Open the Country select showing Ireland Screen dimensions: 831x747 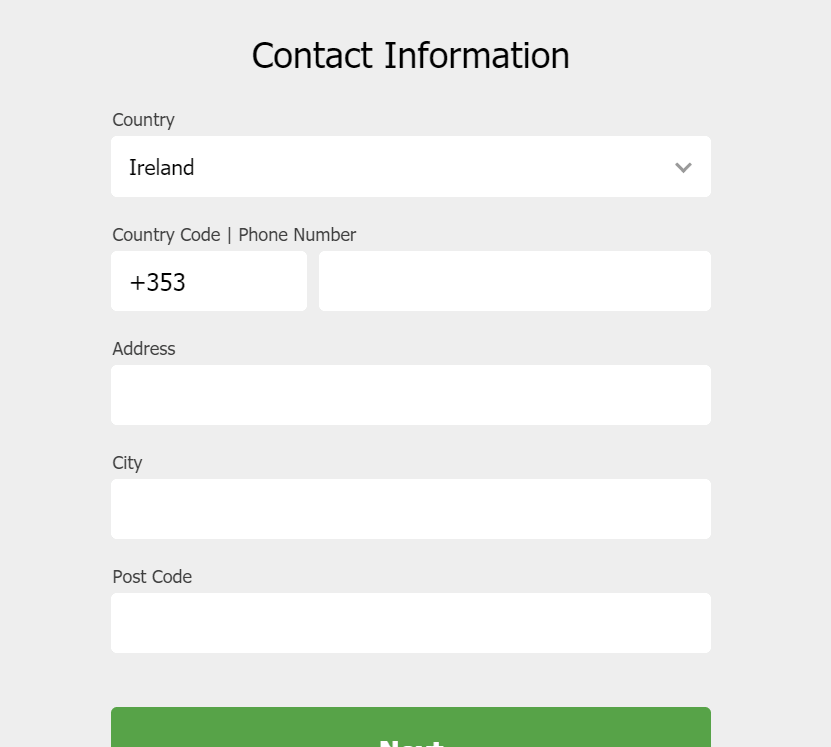click(411, 166)
